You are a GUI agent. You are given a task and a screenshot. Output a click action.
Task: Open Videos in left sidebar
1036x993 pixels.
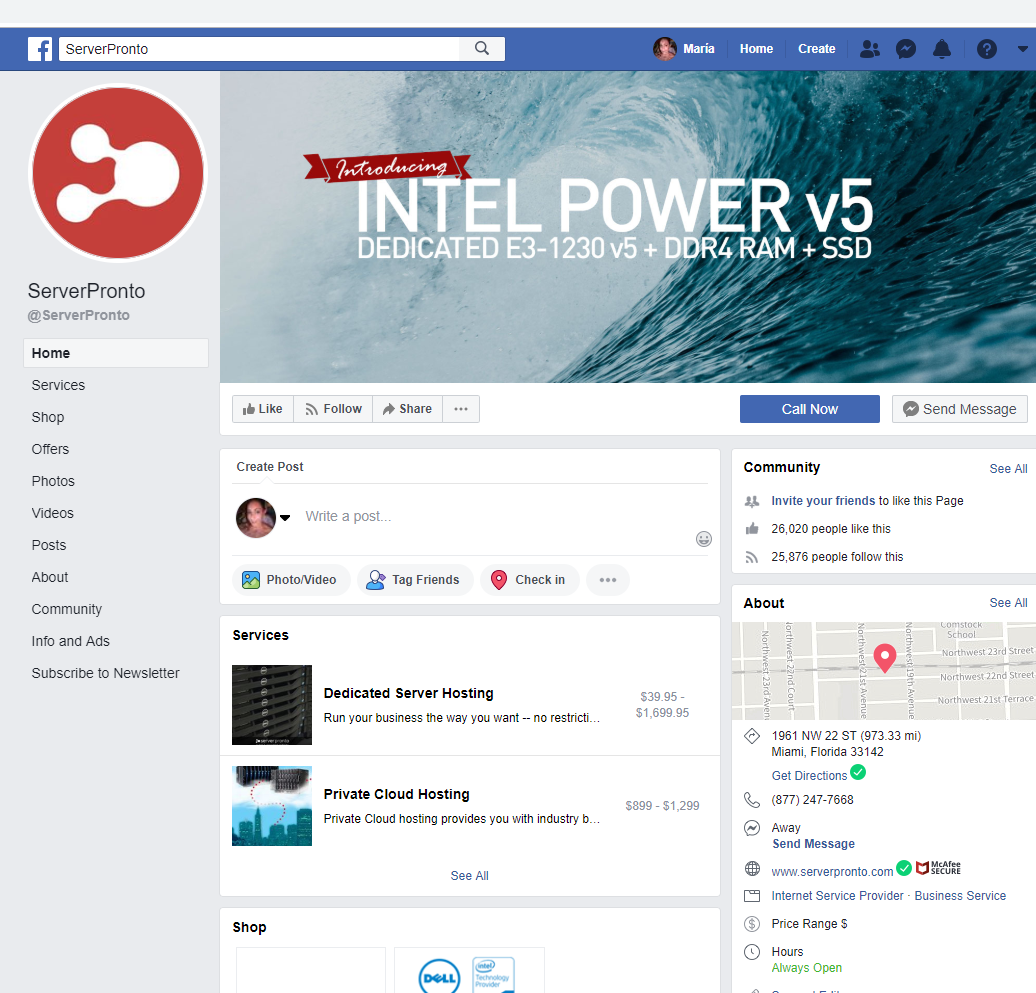click(x=52, y=513)
